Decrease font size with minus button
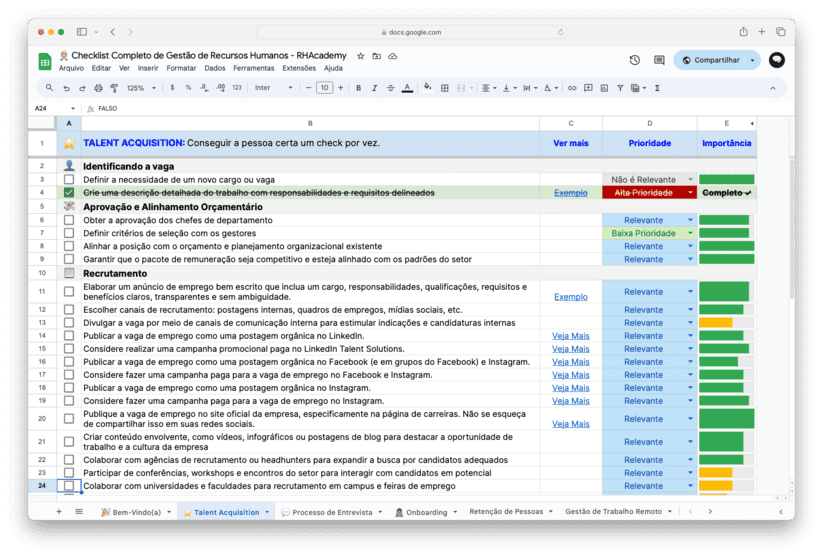 309,88
